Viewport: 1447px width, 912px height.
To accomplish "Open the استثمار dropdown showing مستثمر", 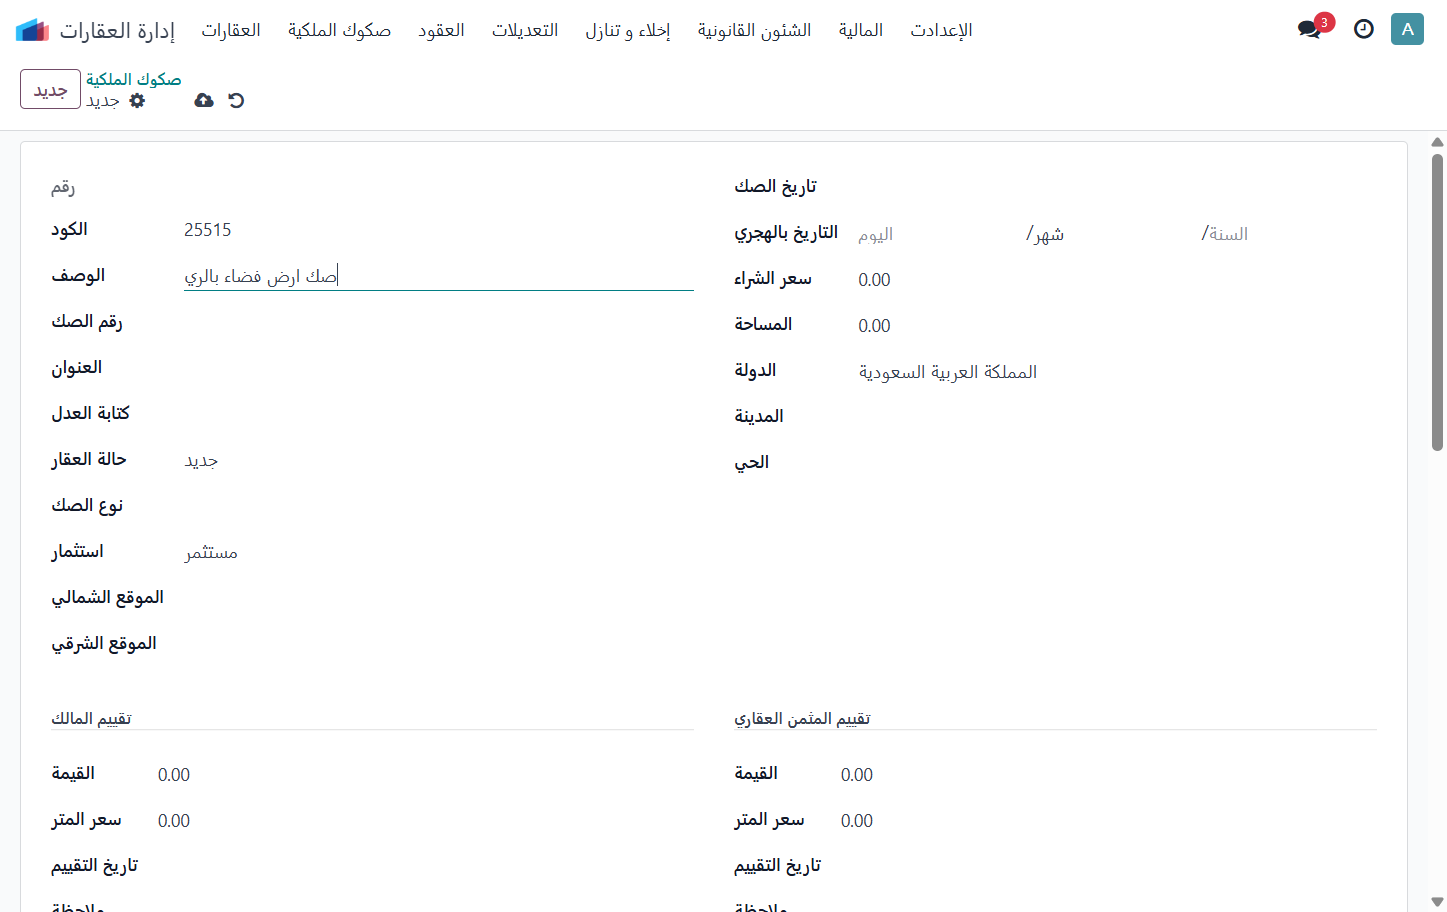I will pos(439,552).
